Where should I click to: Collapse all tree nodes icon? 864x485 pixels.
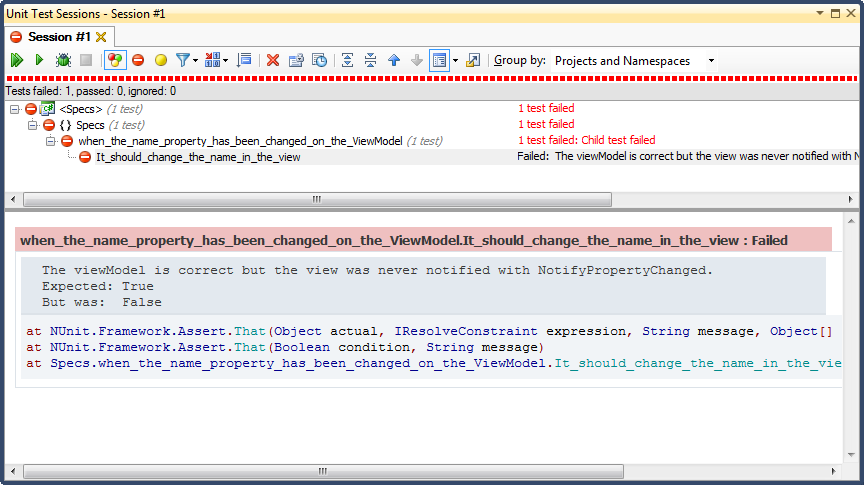[370, 60]
